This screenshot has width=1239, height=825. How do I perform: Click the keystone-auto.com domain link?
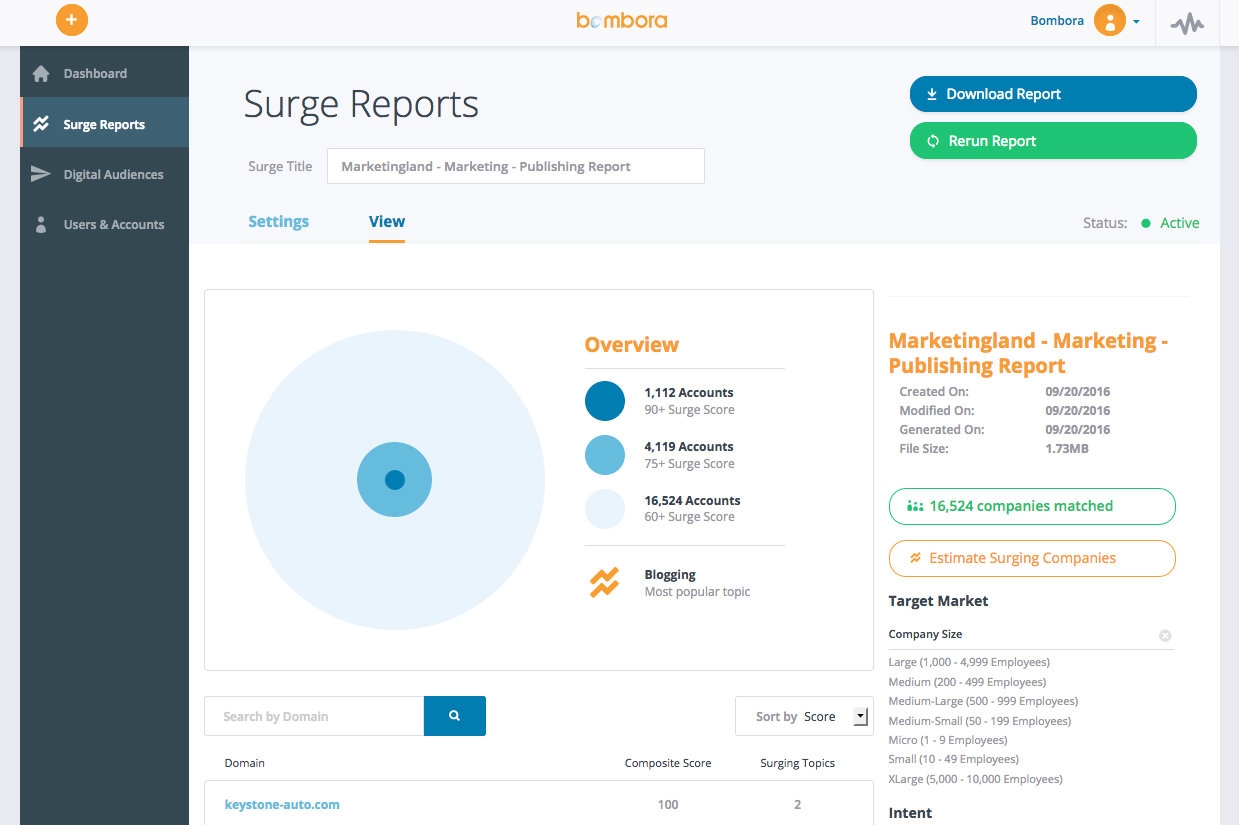tap(282, 804)
